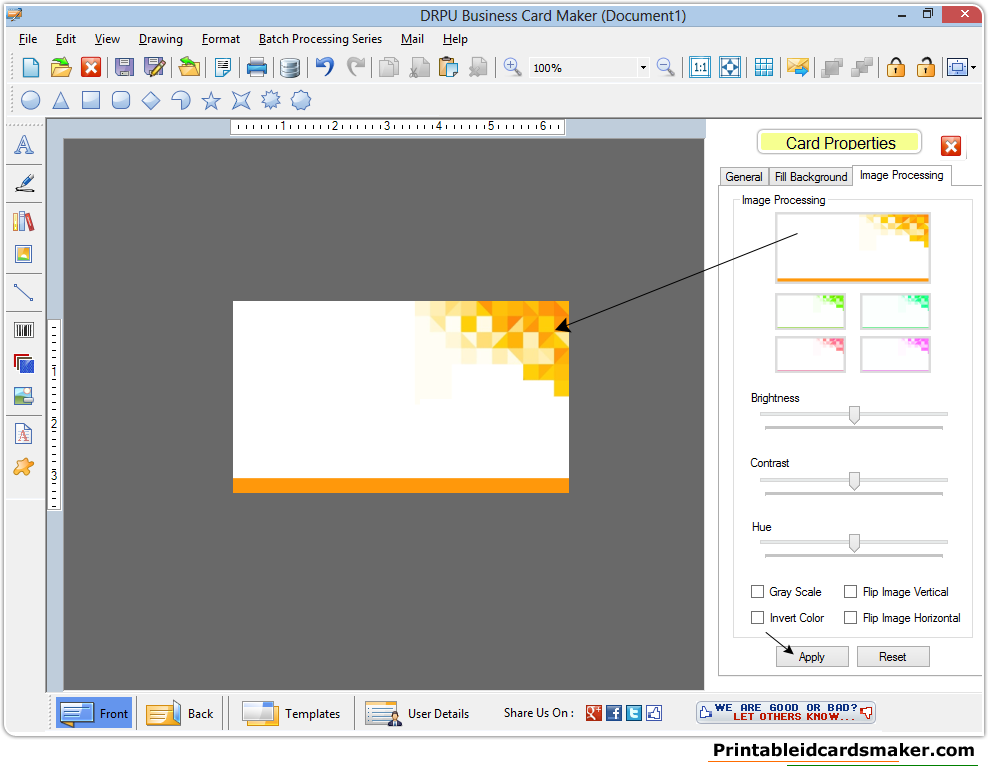Select the line drawing tool
The height and width of the screenshot is (766, 988).
tap(24, 293)
